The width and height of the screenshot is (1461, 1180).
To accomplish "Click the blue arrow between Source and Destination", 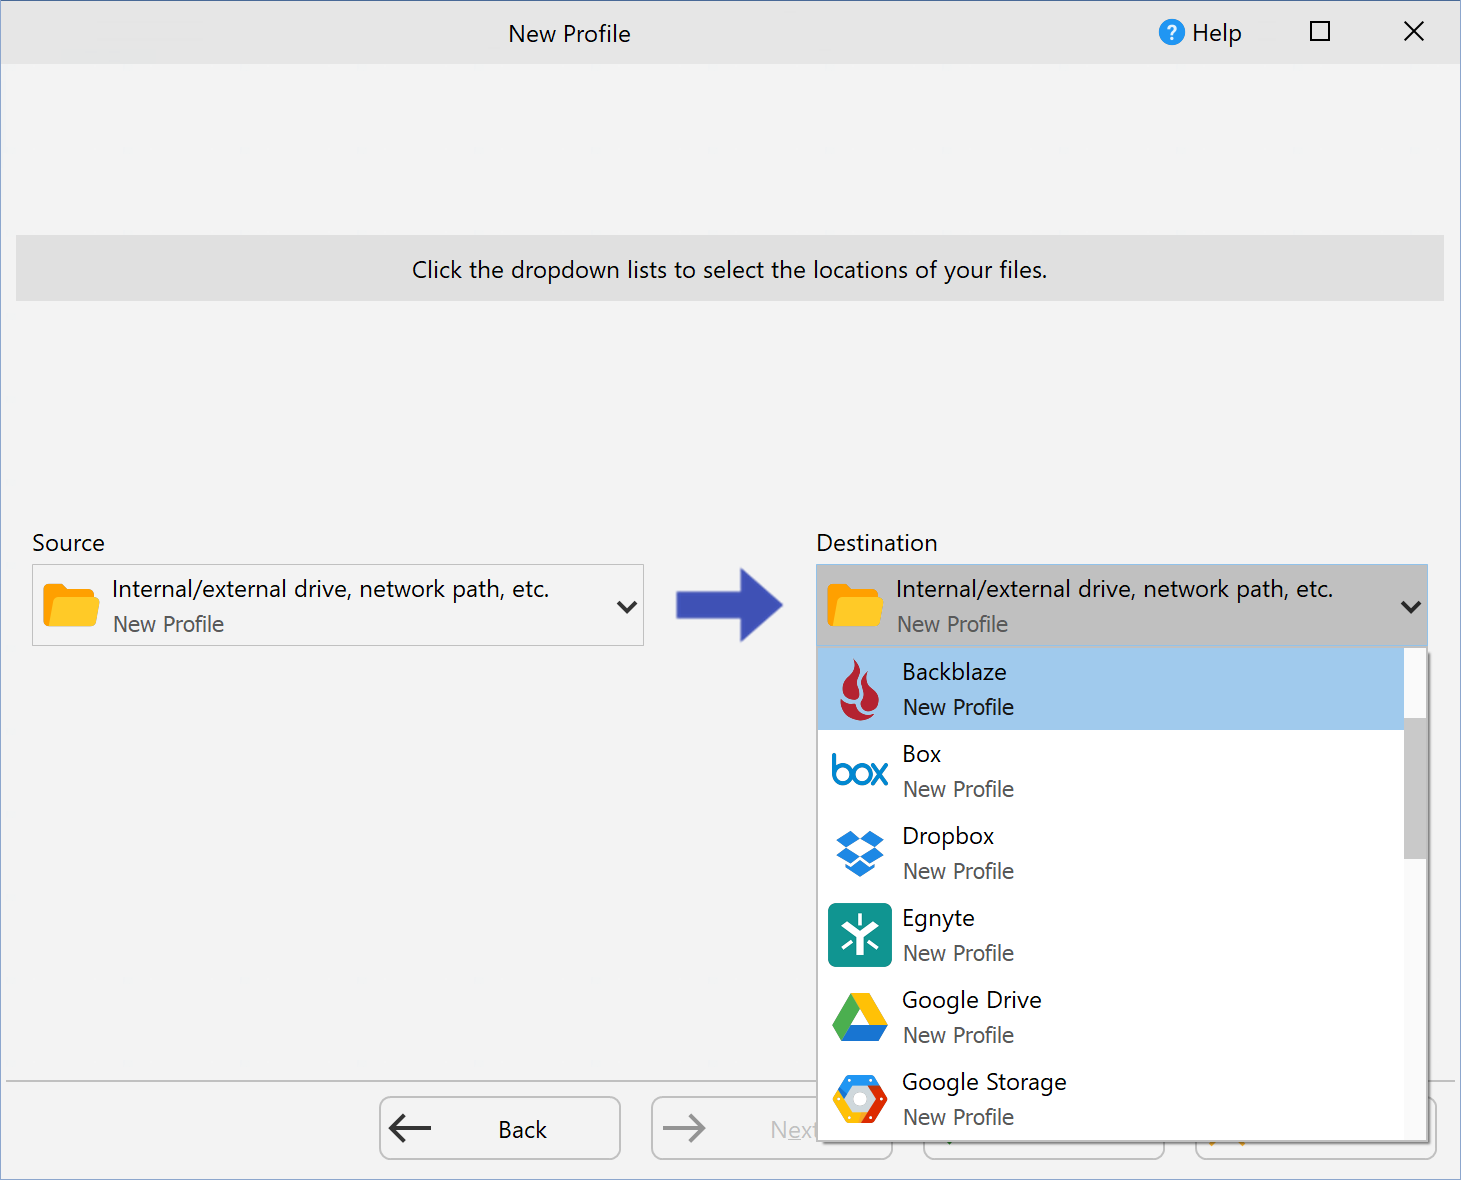I will [730, 604].
